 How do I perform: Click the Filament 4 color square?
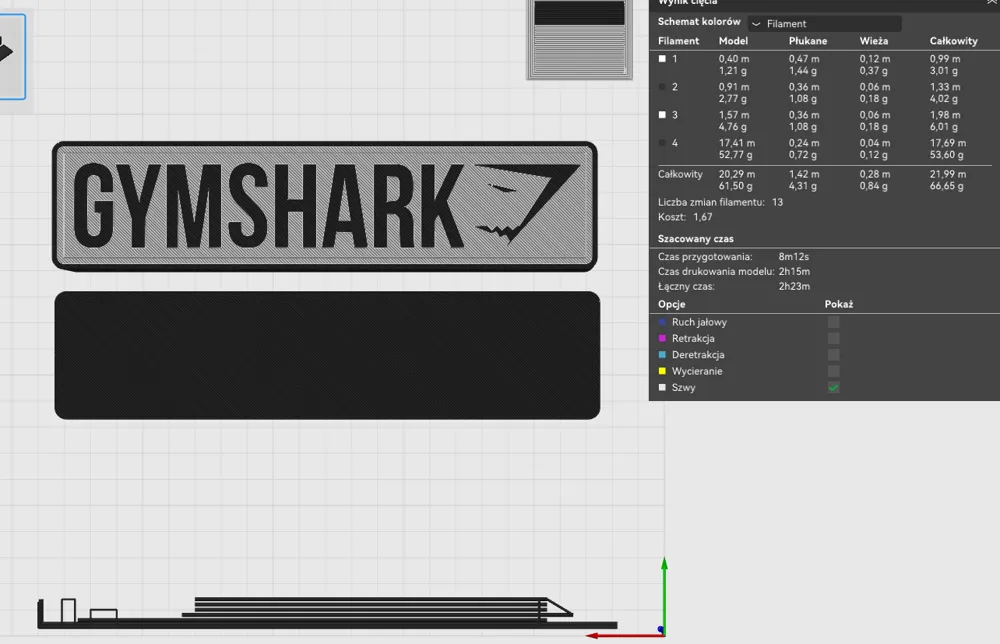coord(661,143)
